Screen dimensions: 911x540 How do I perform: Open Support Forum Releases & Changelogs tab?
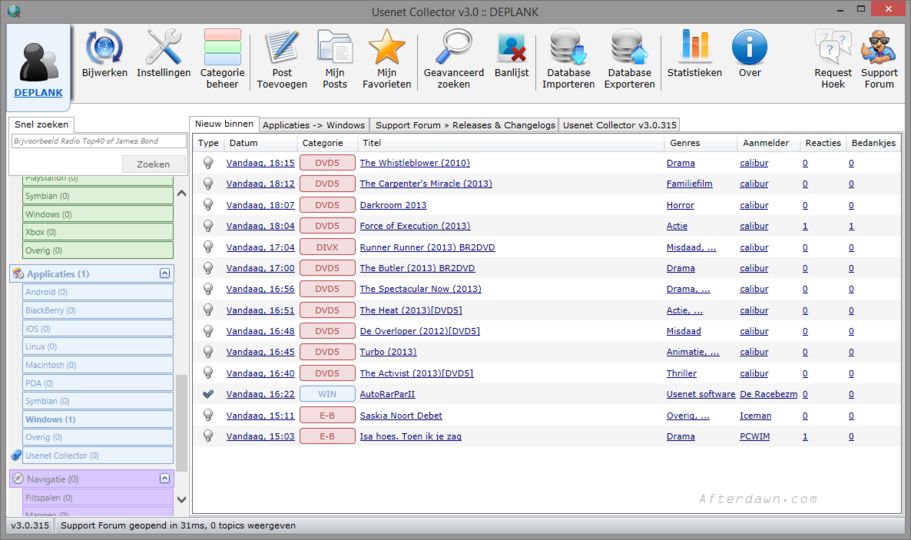(x=465, y=125)
